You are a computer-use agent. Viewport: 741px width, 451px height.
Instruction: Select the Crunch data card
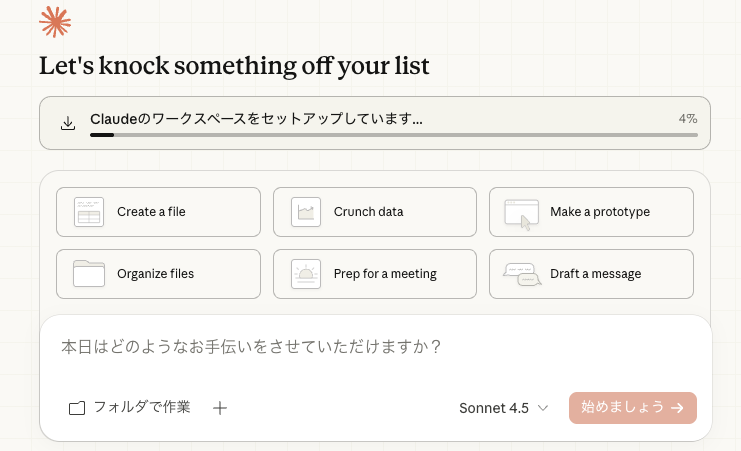(375, 212)
